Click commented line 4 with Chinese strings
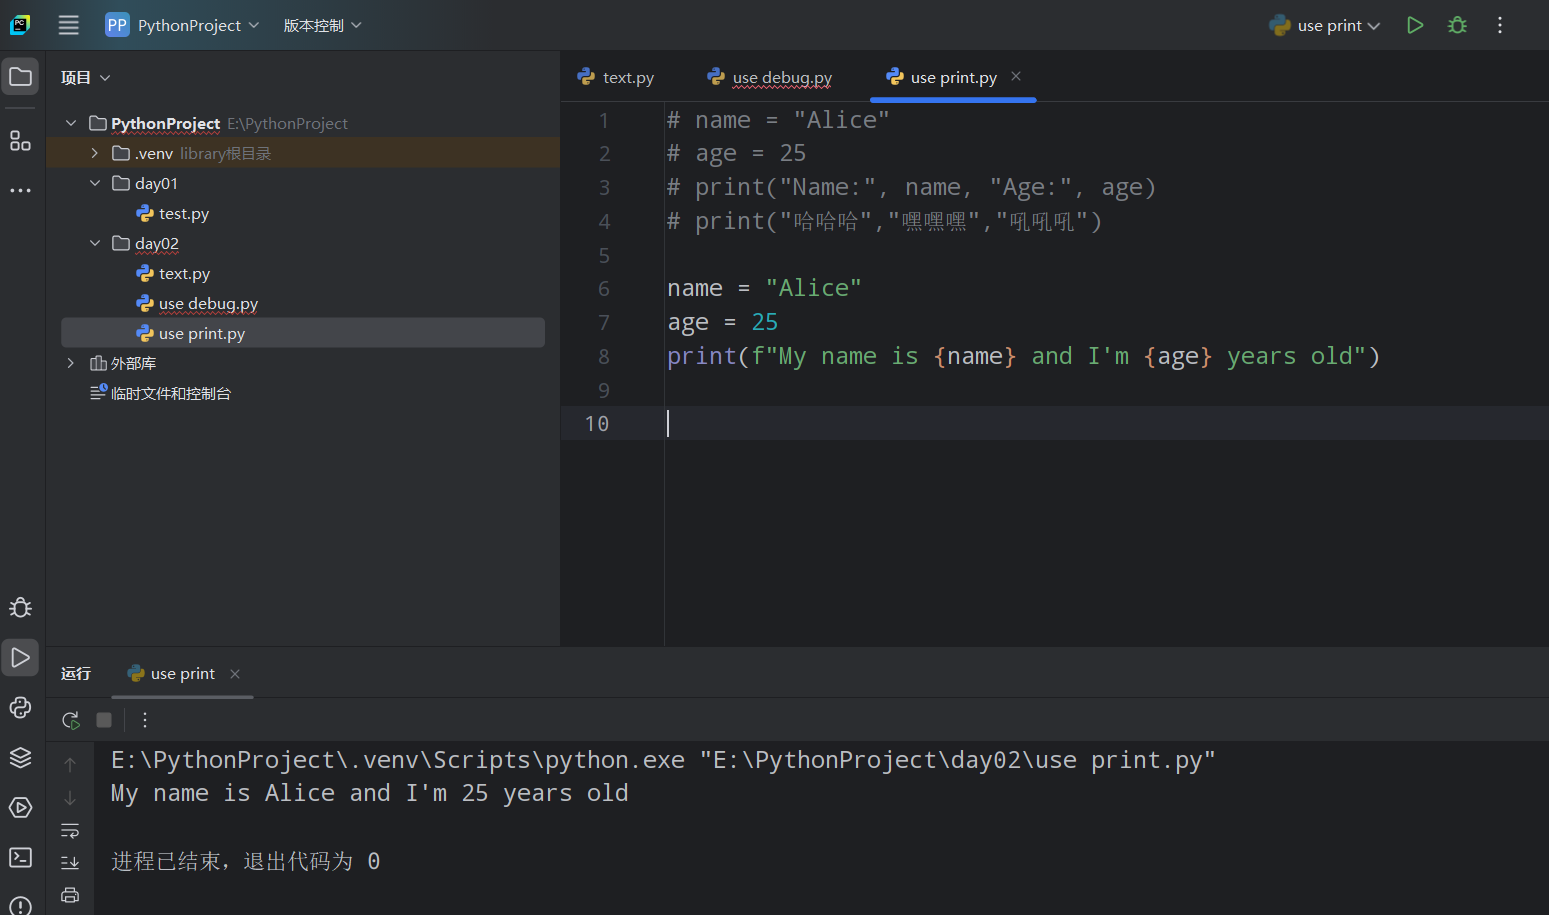Viewport: 1549px width, 915px height. (884, 221)
